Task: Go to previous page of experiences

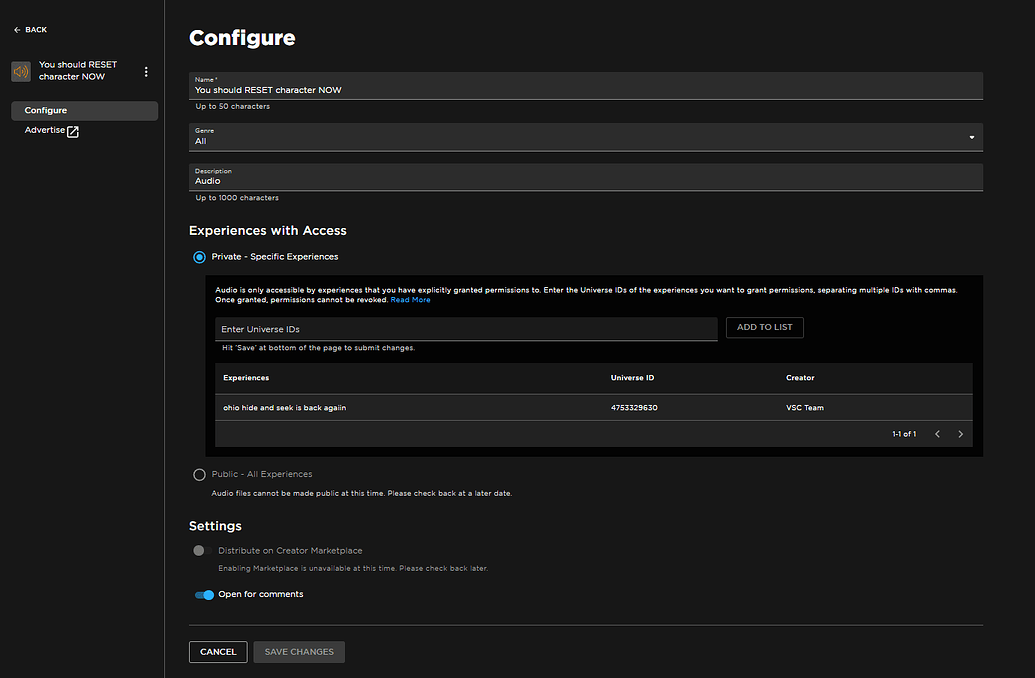Action: pyautogui.click(x=937, y=434)
